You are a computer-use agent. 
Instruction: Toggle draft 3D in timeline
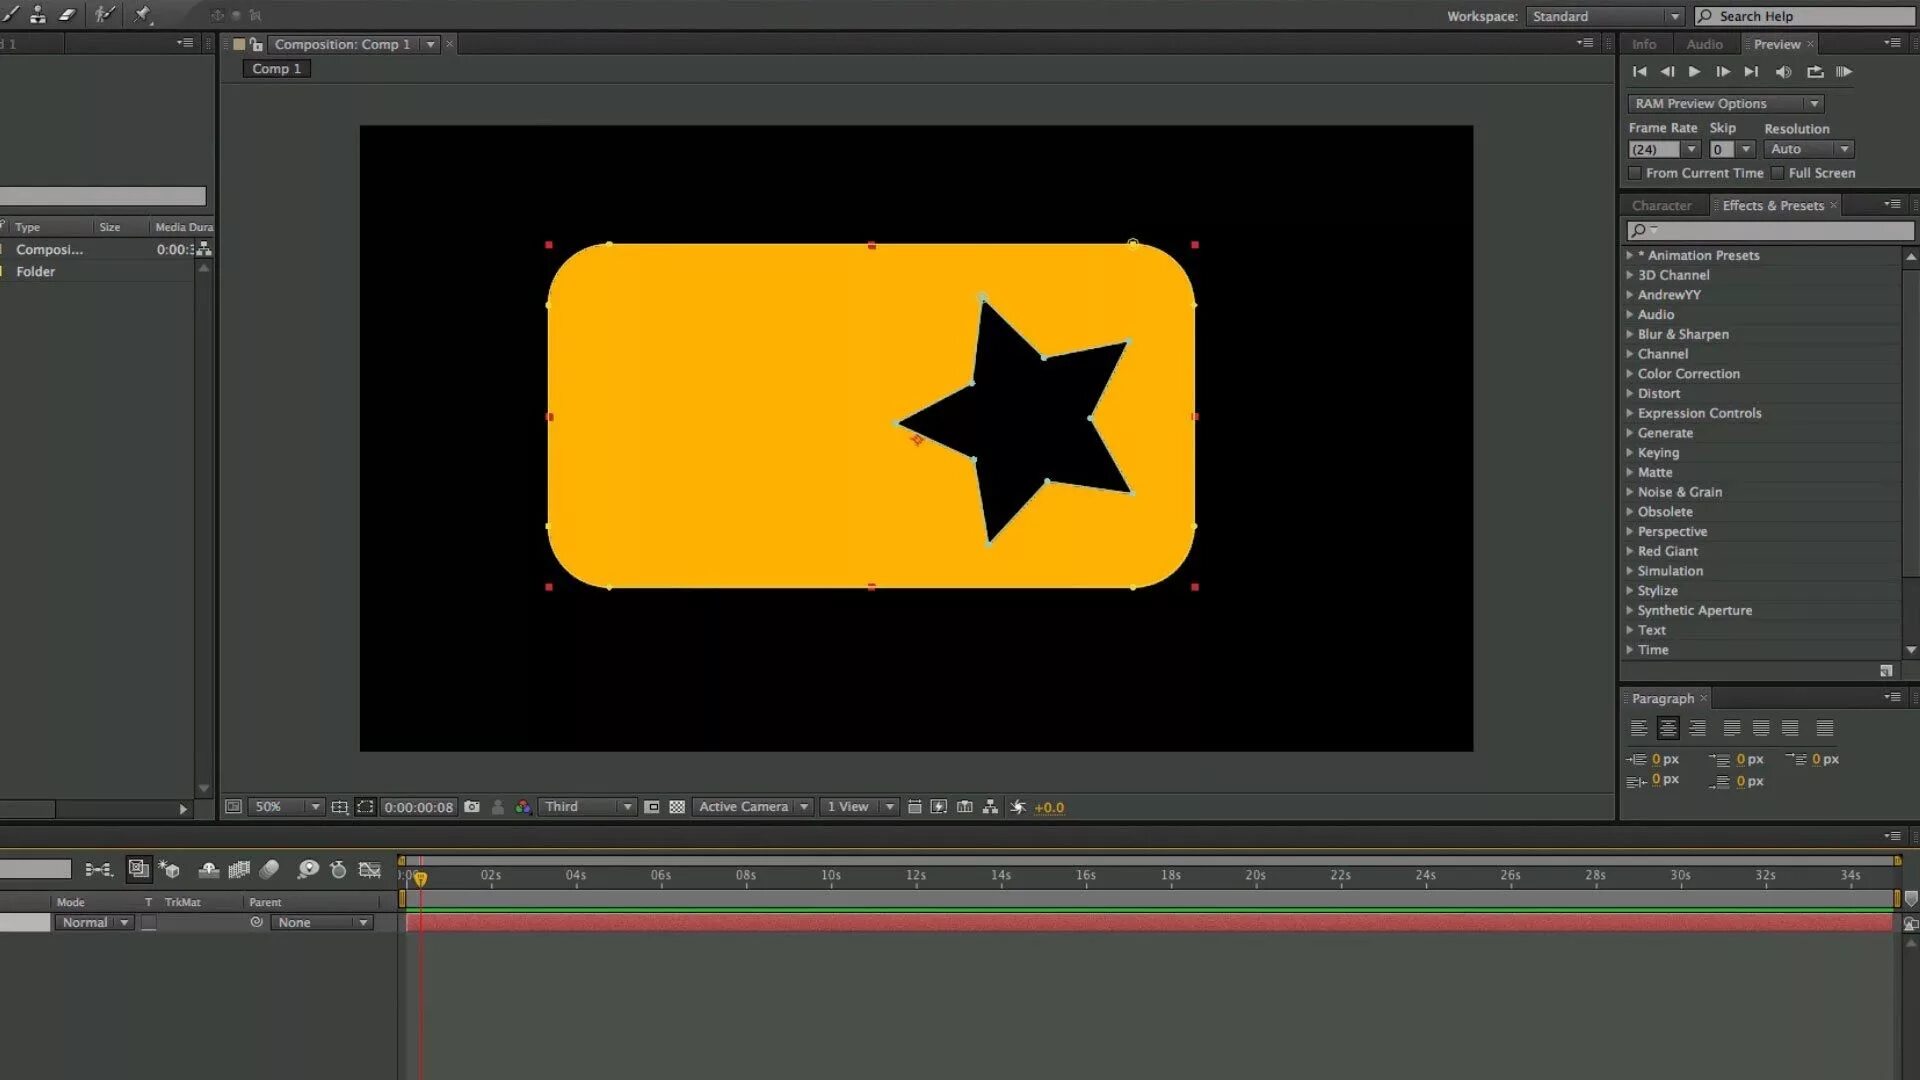point(169,870)
